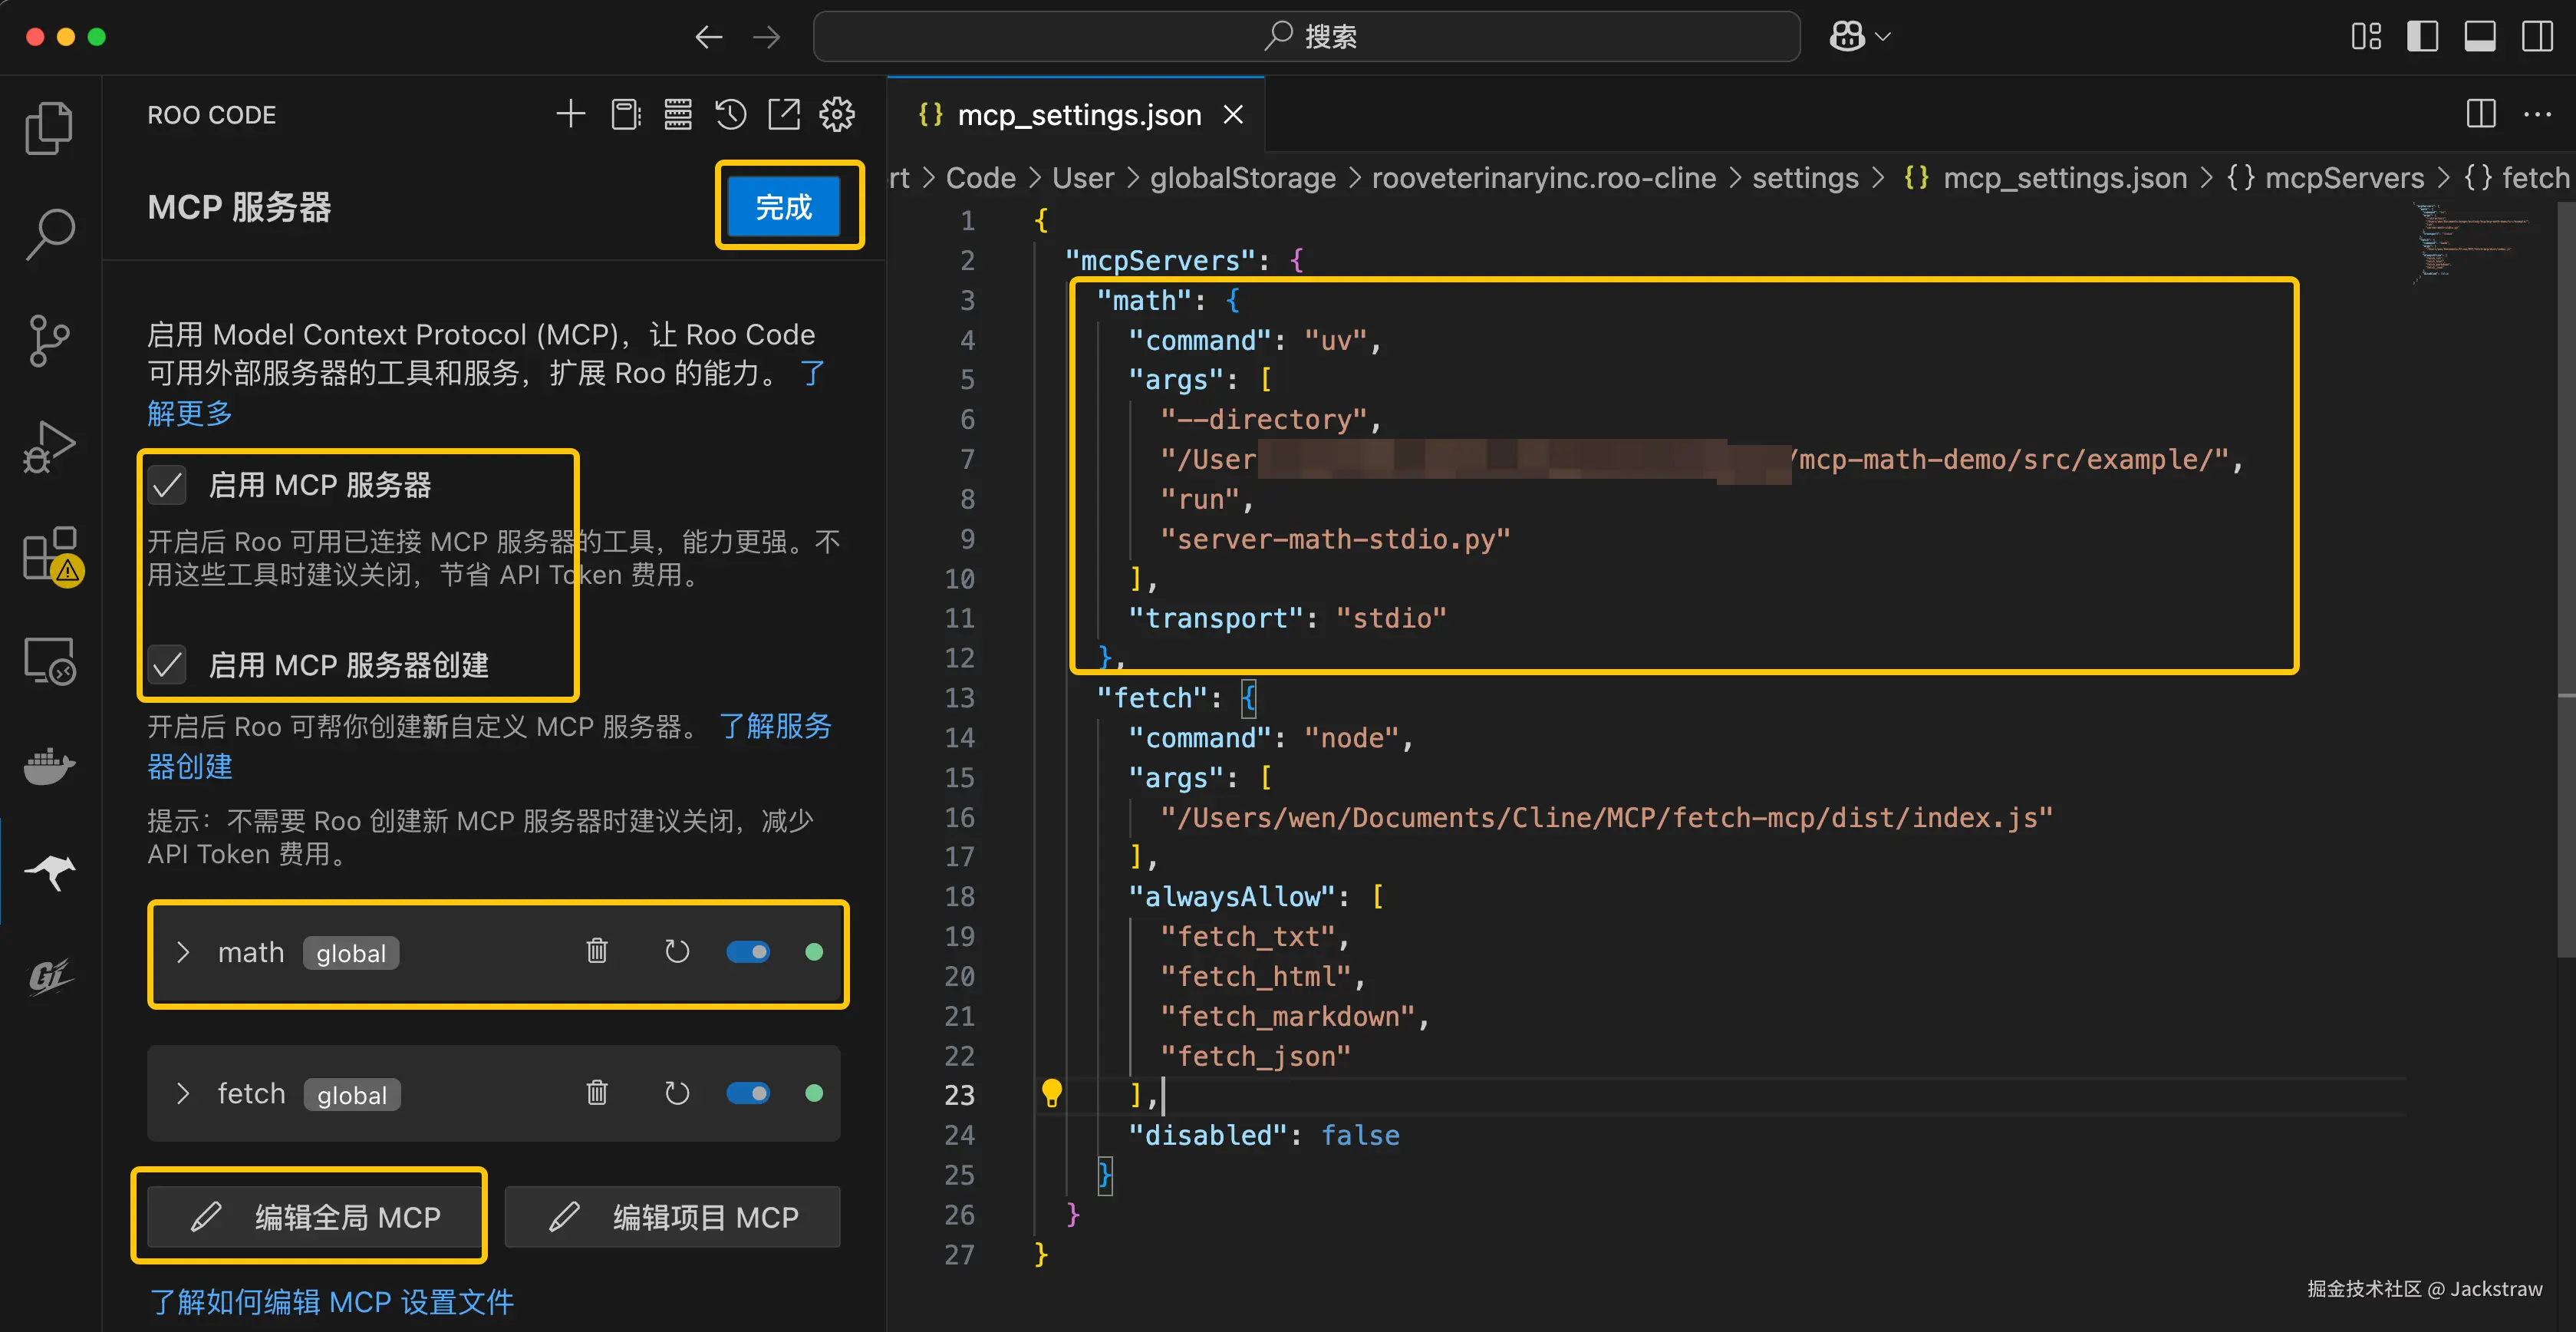Expand the math server entry chevron
The height and width of the screenshot is (1332, 2576).
tap(182, 952)
